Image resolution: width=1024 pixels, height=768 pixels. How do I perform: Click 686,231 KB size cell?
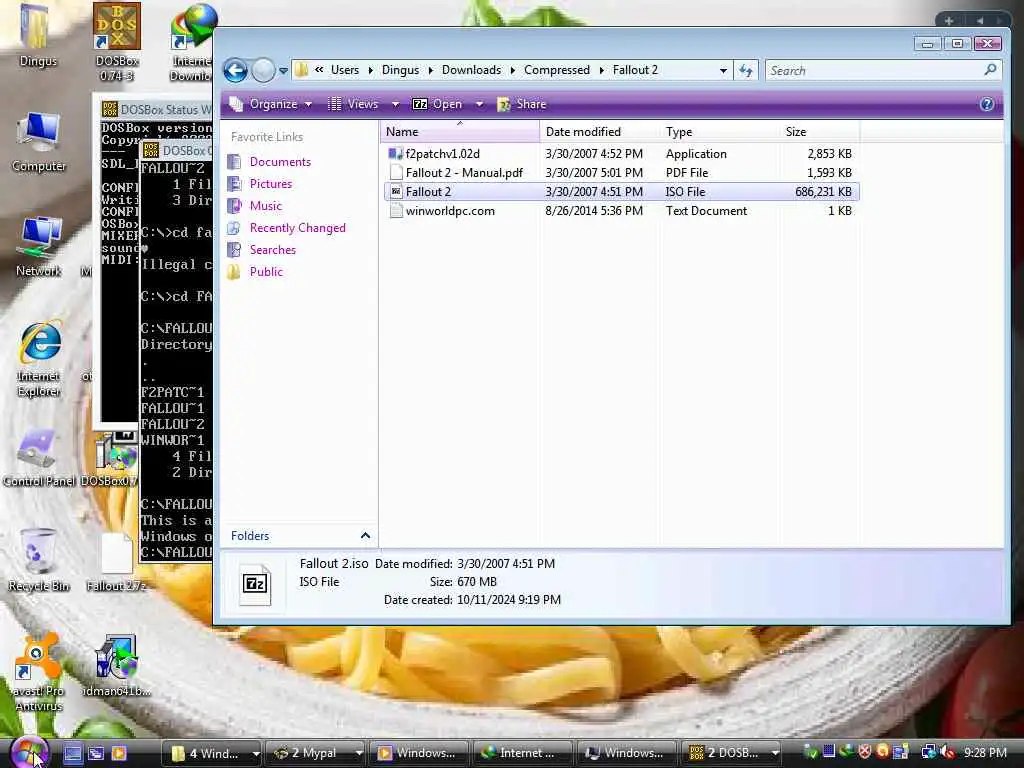823,191
